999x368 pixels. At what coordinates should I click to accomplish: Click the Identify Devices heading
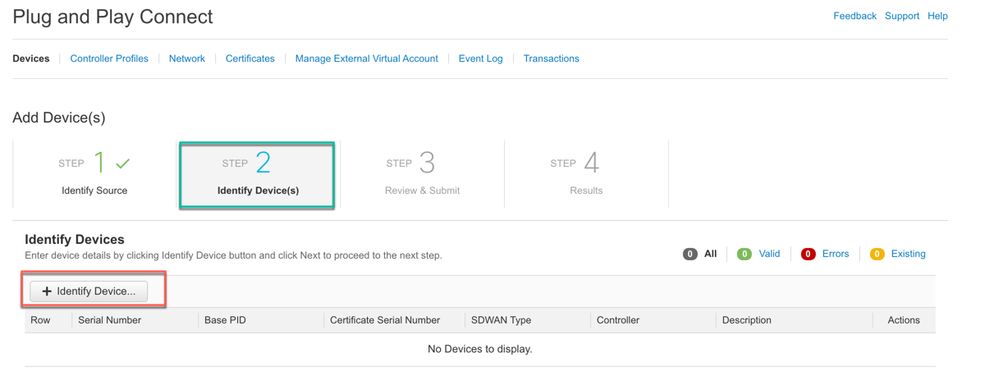click(75, 239)
